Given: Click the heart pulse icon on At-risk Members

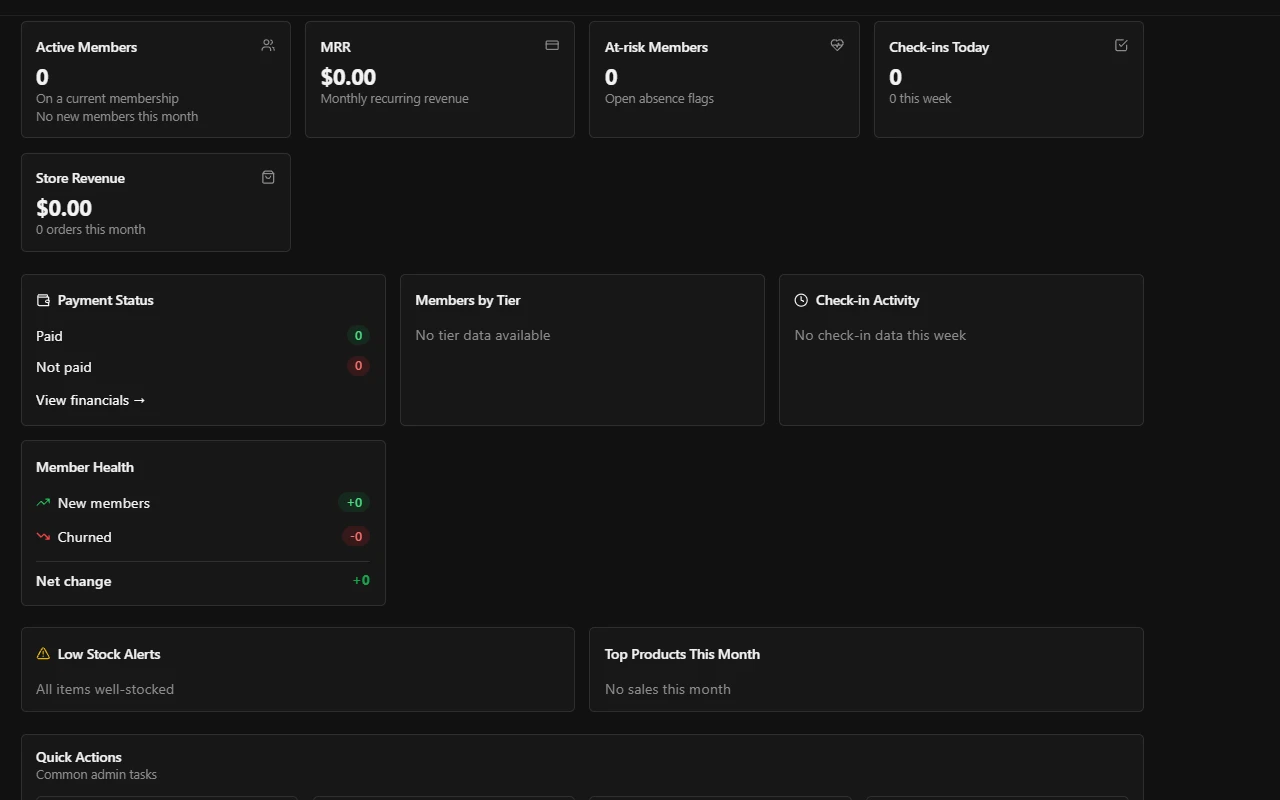Looking at the screenshot, I should pos(837,45).
